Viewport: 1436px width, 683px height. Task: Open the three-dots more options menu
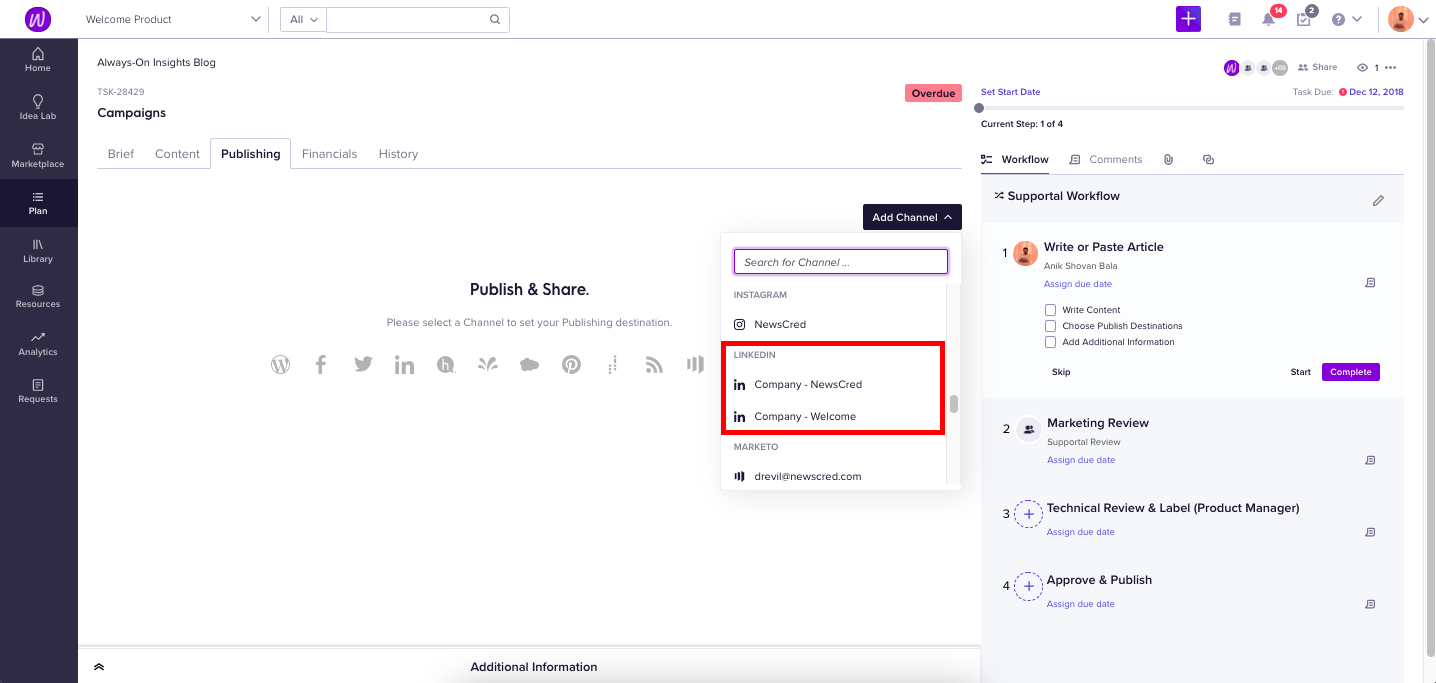click(x=1390, y=68)
